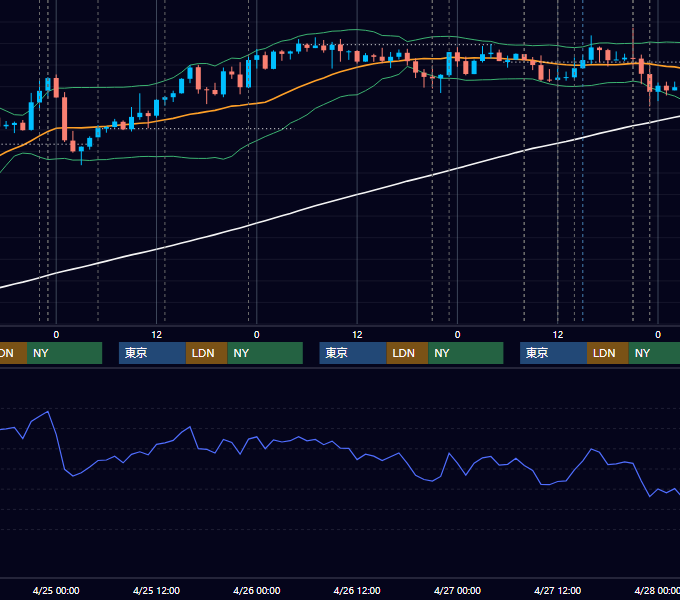Pick the NY session bar on 4/27
This screenshot has width=680, height=600.
click(x=654, y=353)
